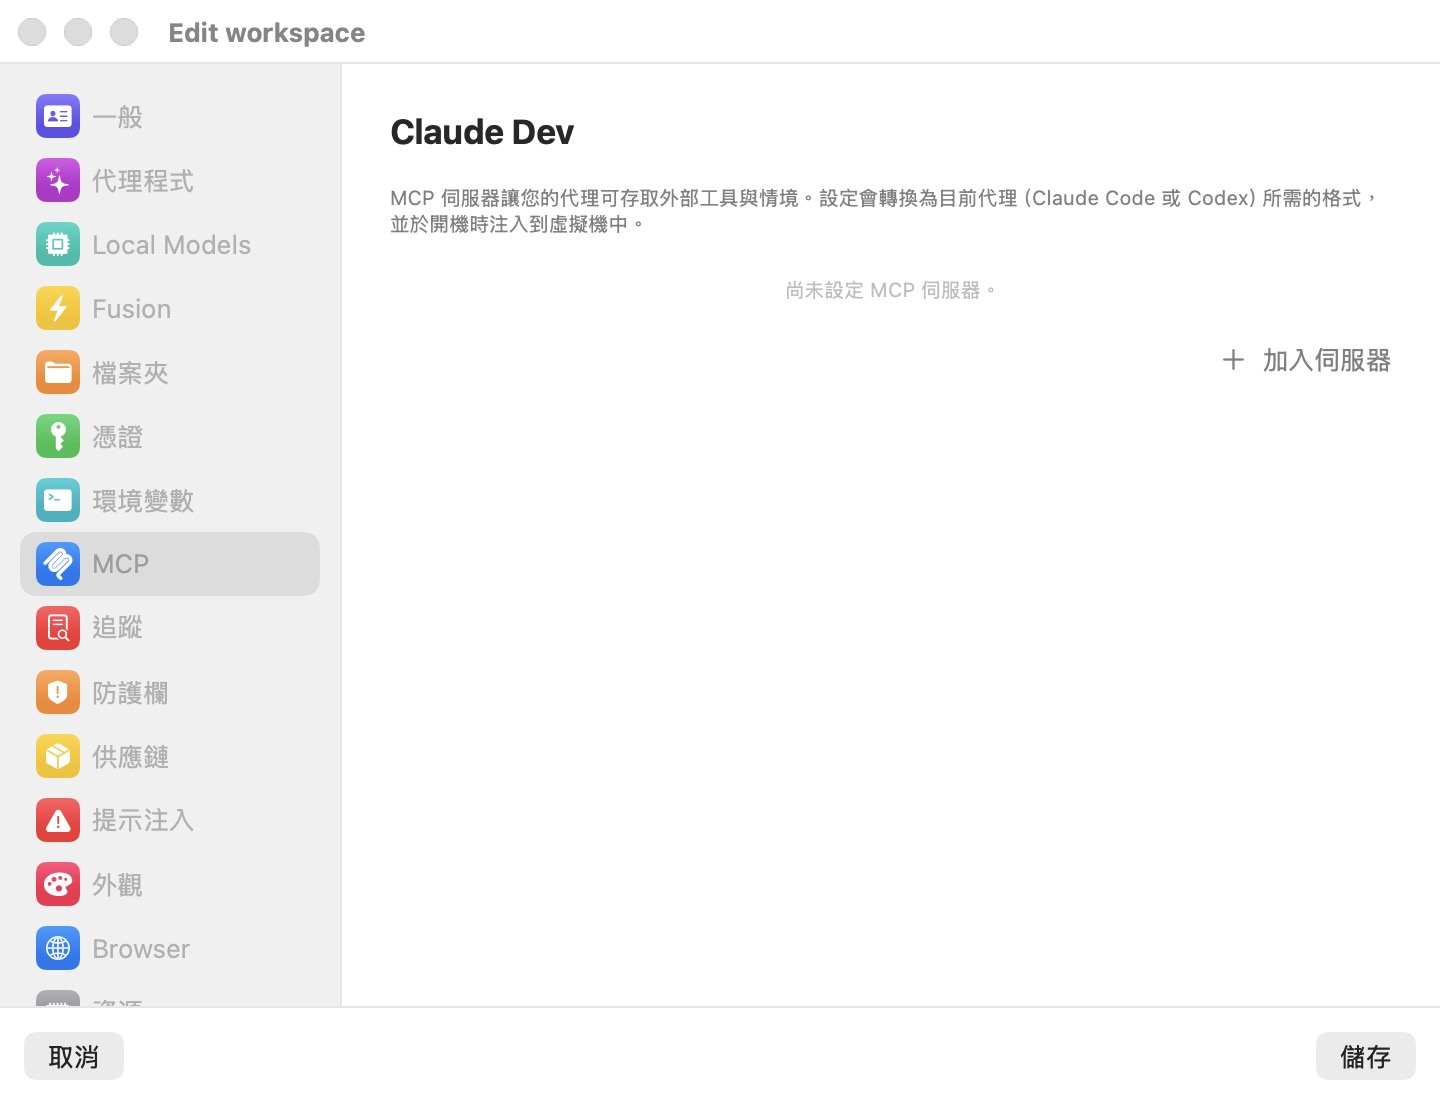Select the 提示注入 warning triangle icon

click(x=58, y=820)
